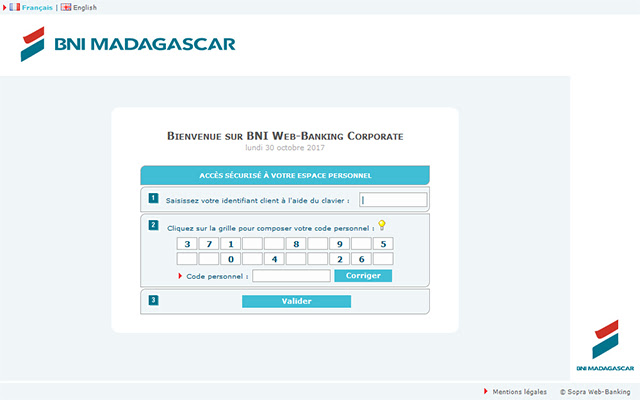Select digit 6 on the keypad grid
The width and height of the screenshot is (640, 400).
[361, 259]
